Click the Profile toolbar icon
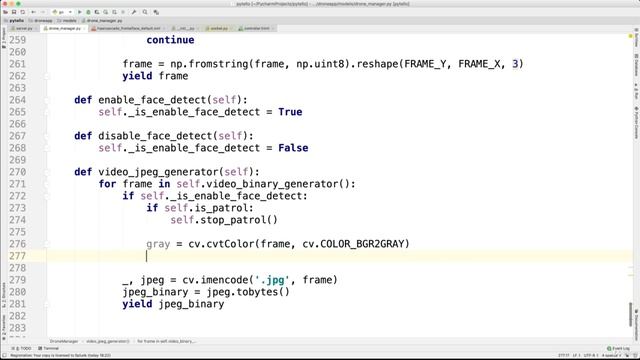 click(x=106, y=12)
